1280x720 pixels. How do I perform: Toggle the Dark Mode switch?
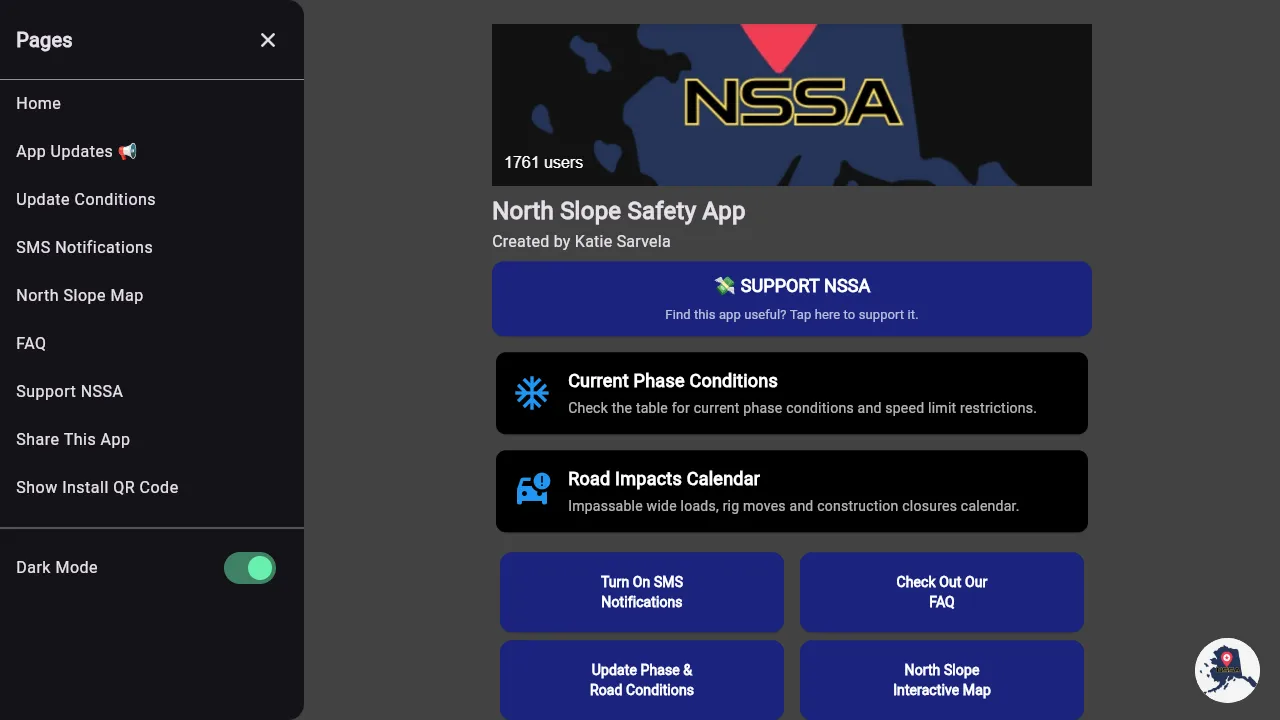click(250, 567)
